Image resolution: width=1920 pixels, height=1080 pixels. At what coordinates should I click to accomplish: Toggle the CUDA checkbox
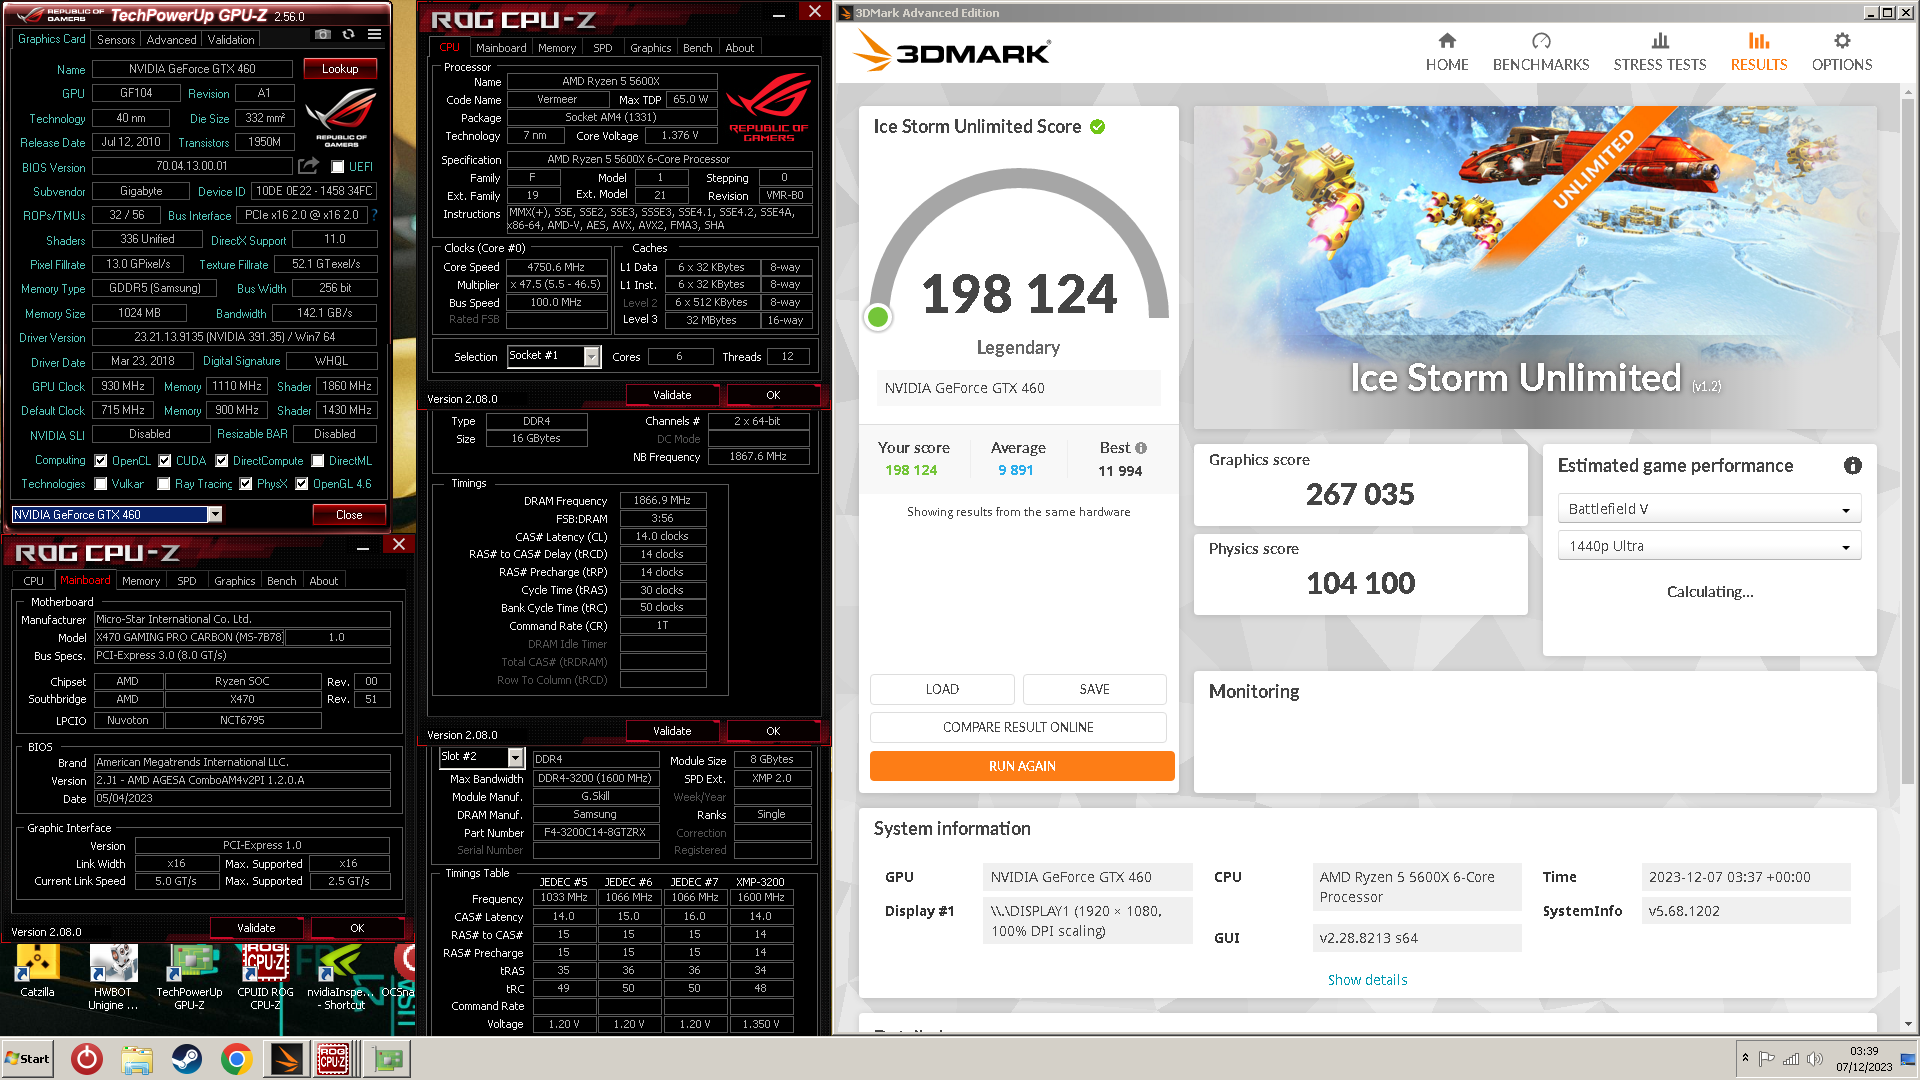coord(165,461)
